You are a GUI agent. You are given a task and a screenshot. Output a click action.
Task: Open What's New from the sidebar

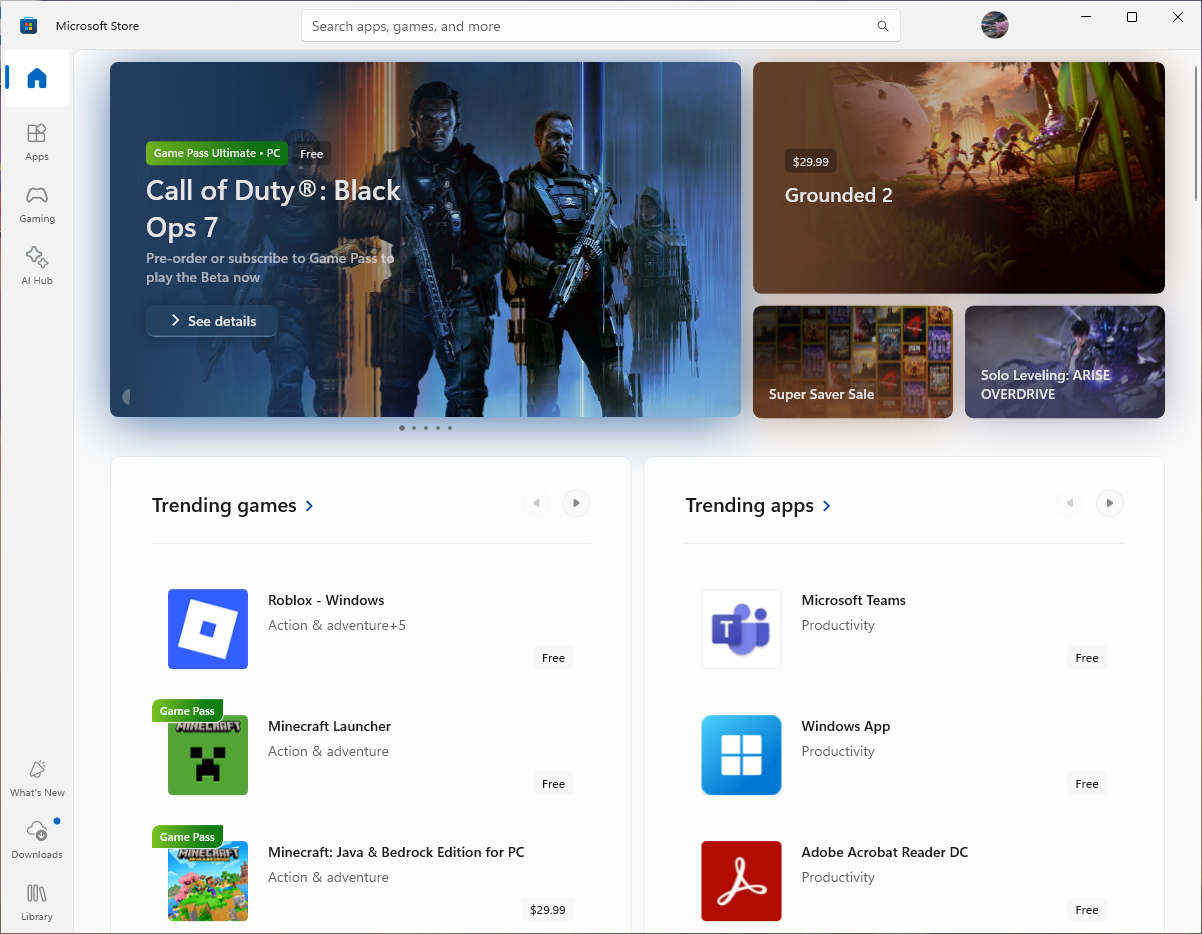click(36, 780)
